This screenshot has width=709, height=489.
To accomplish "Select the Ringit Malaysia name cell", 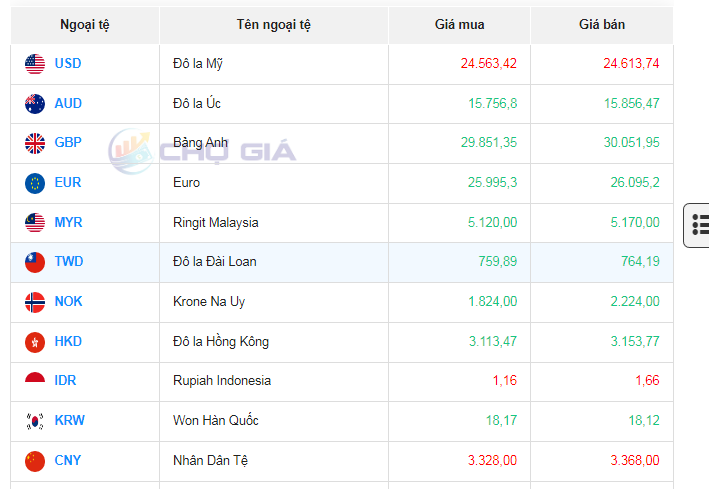I will (274, 223).
